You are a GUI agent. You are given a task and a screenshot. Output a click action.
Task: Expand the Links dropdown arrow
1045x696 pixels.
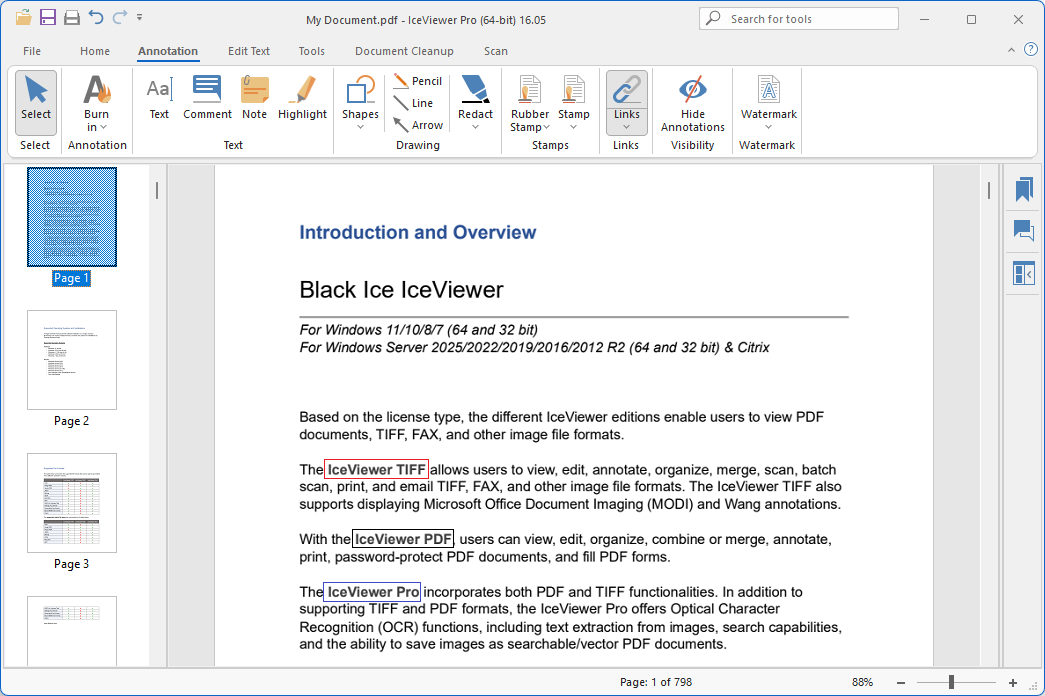(626, 127)
